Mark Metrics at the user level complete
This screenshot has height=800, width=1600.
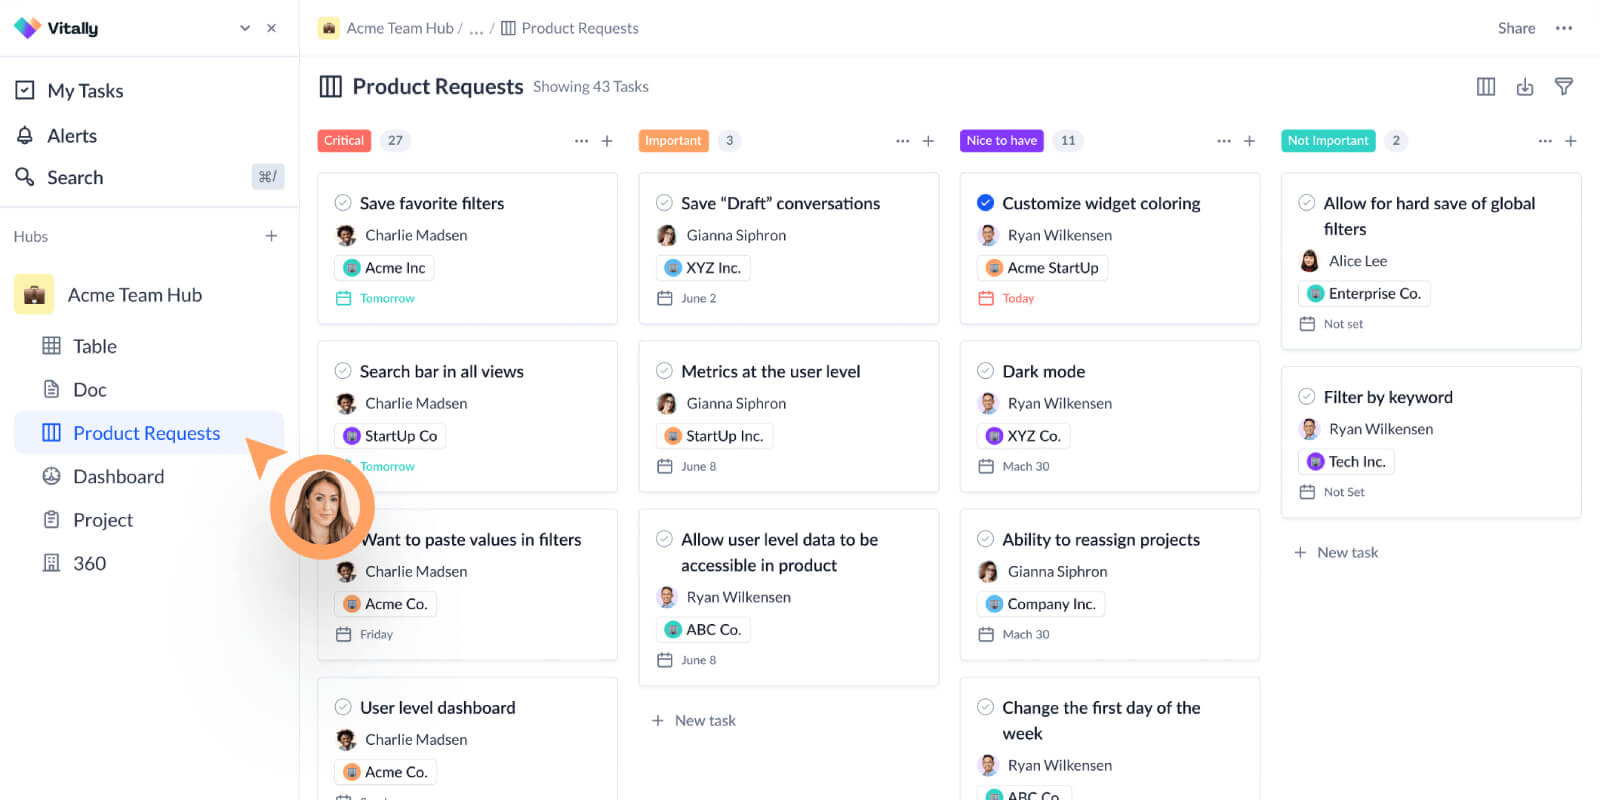point(664,371)
